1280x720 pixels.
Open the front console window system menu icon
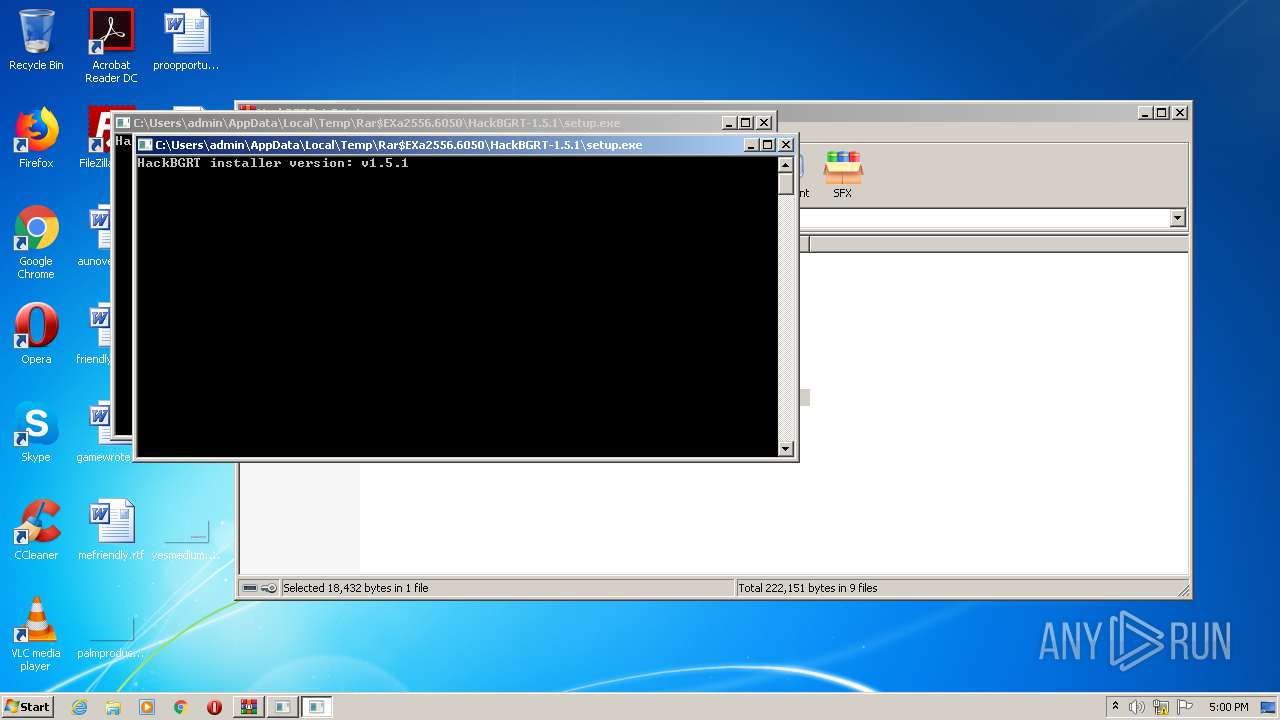pos(146,145)
